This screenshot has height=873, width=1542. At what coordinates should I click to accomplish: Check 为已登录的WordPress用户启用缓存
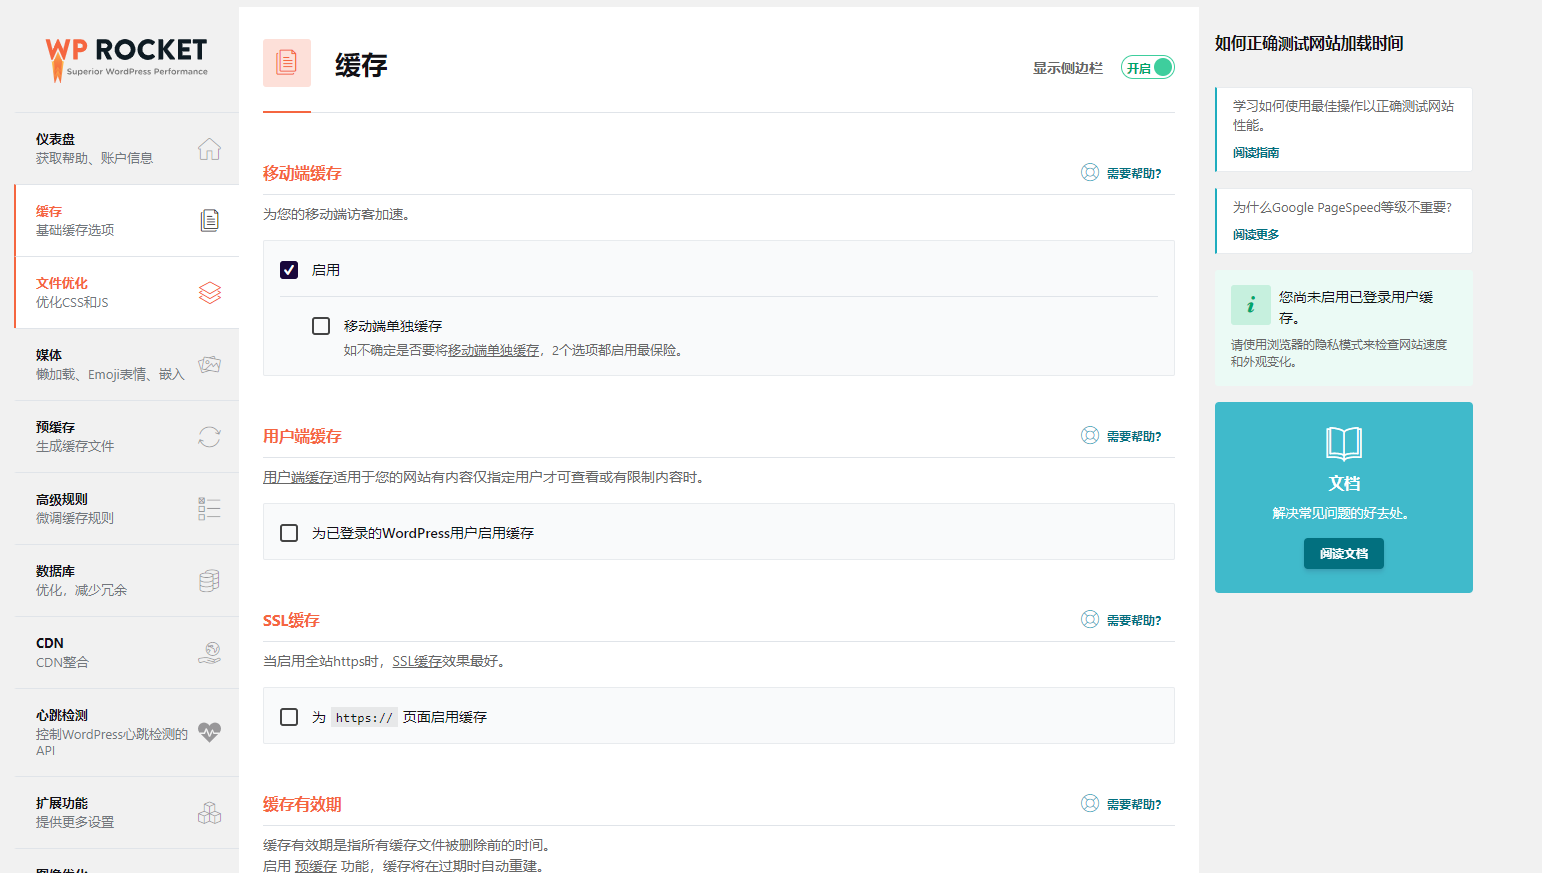tap(289, 532)
